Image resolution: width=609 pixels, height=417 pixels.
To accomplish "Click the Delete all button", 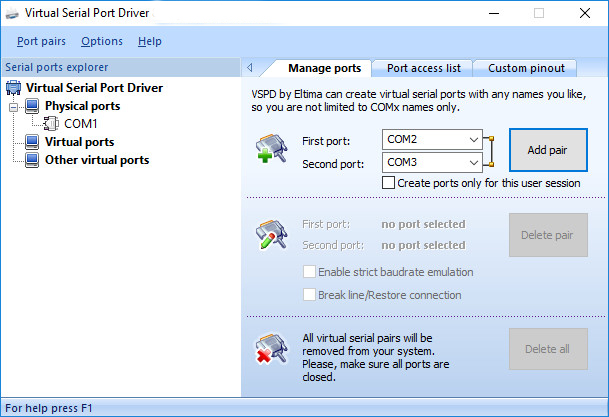I will pyautogui.click(x=548, y=349).
